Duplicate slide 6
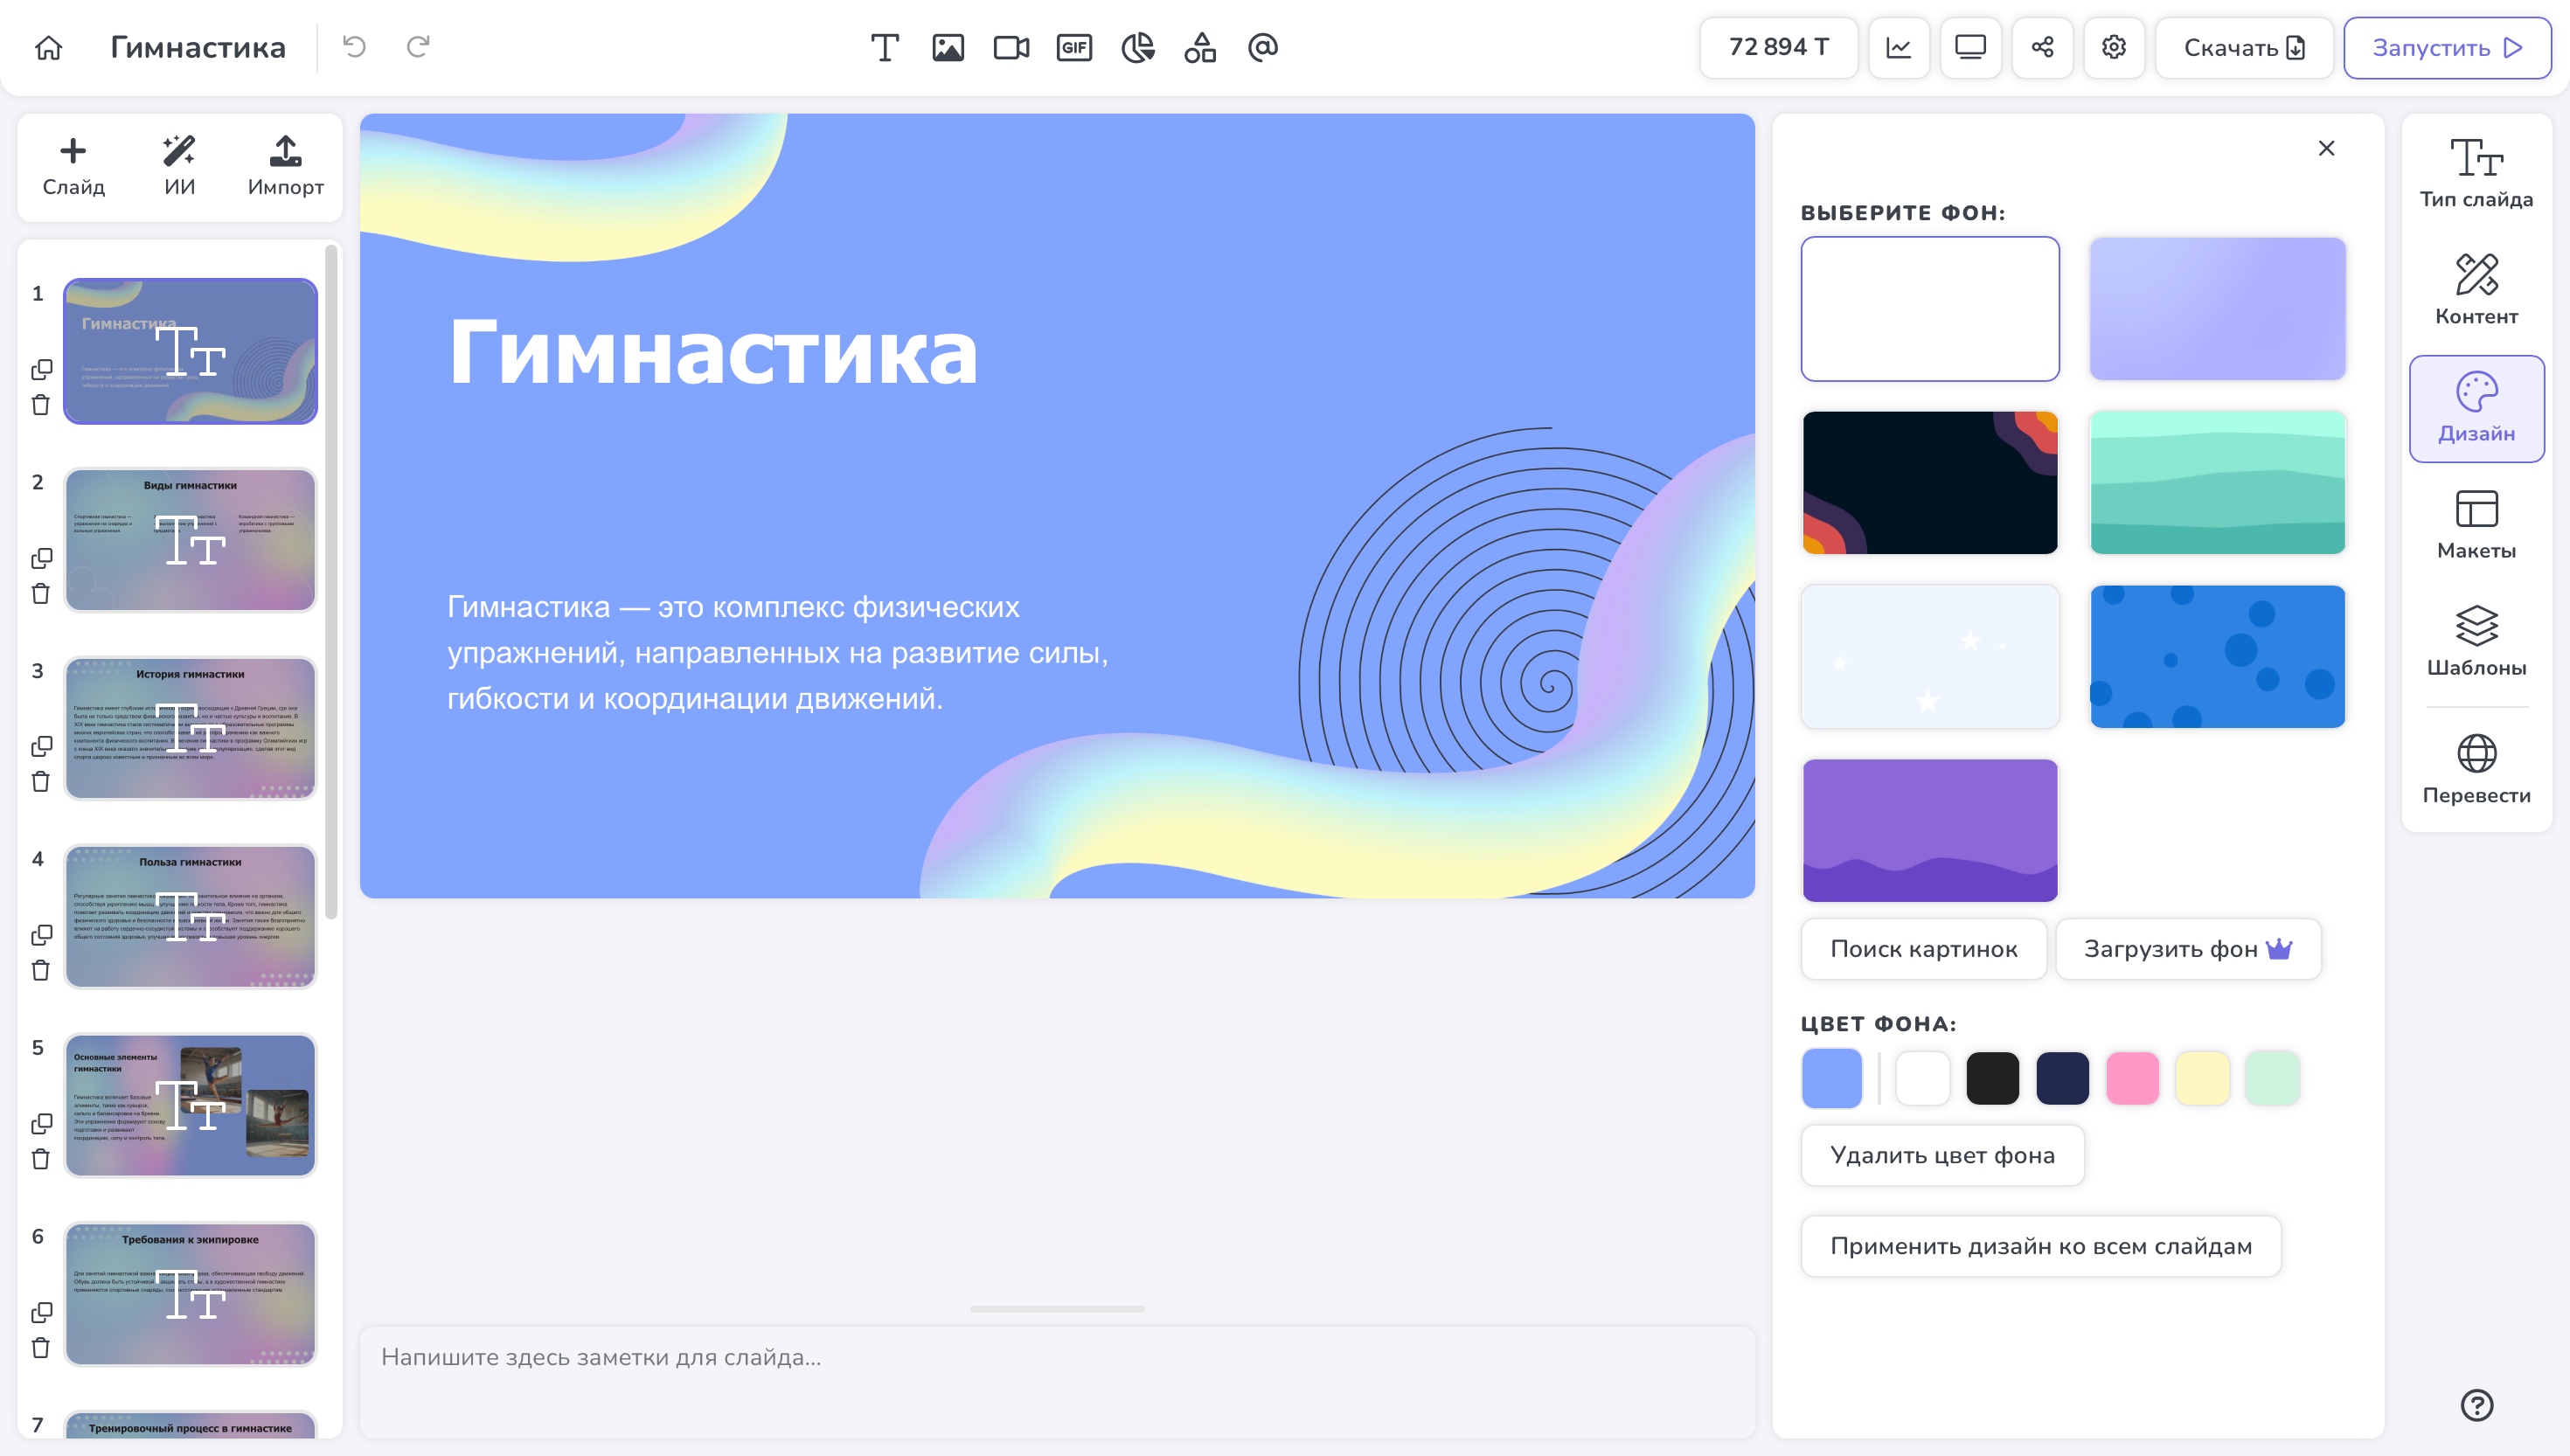Image resolution: width=2570 pixels, height=1456 pixels. [x=41, y=1311]
